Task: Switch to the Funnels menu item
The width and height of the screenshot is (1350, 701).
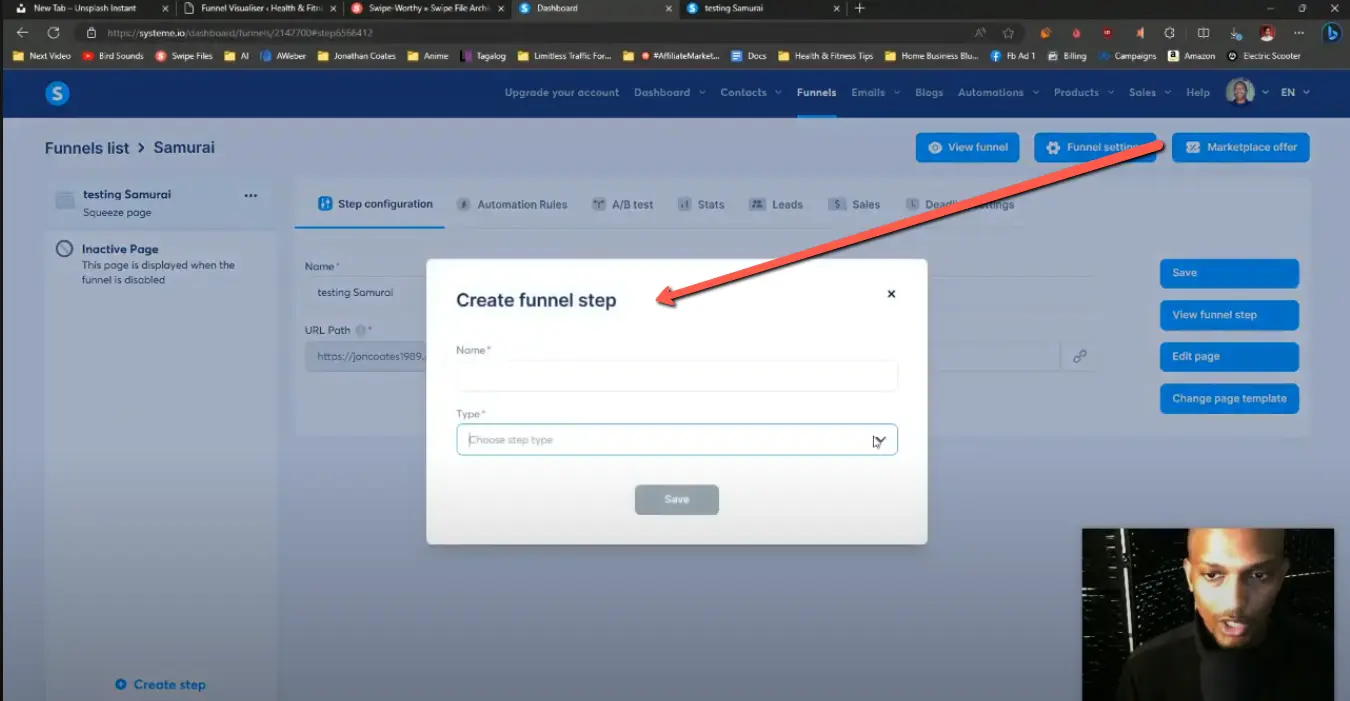Action: click(x=816, y=92)
